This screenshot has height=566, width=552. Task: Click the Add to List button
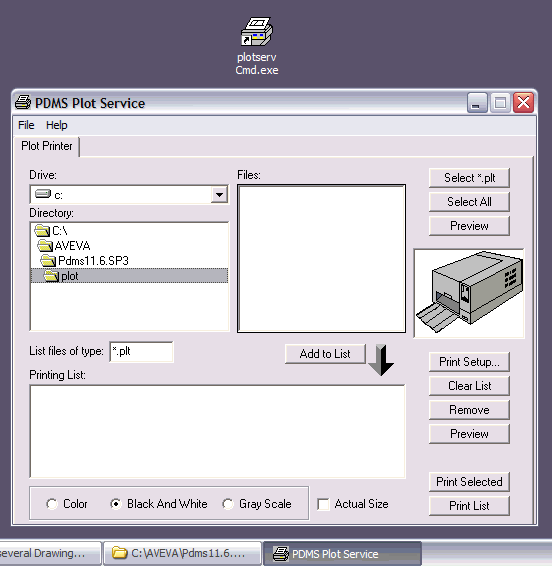[x=325, y=354]
